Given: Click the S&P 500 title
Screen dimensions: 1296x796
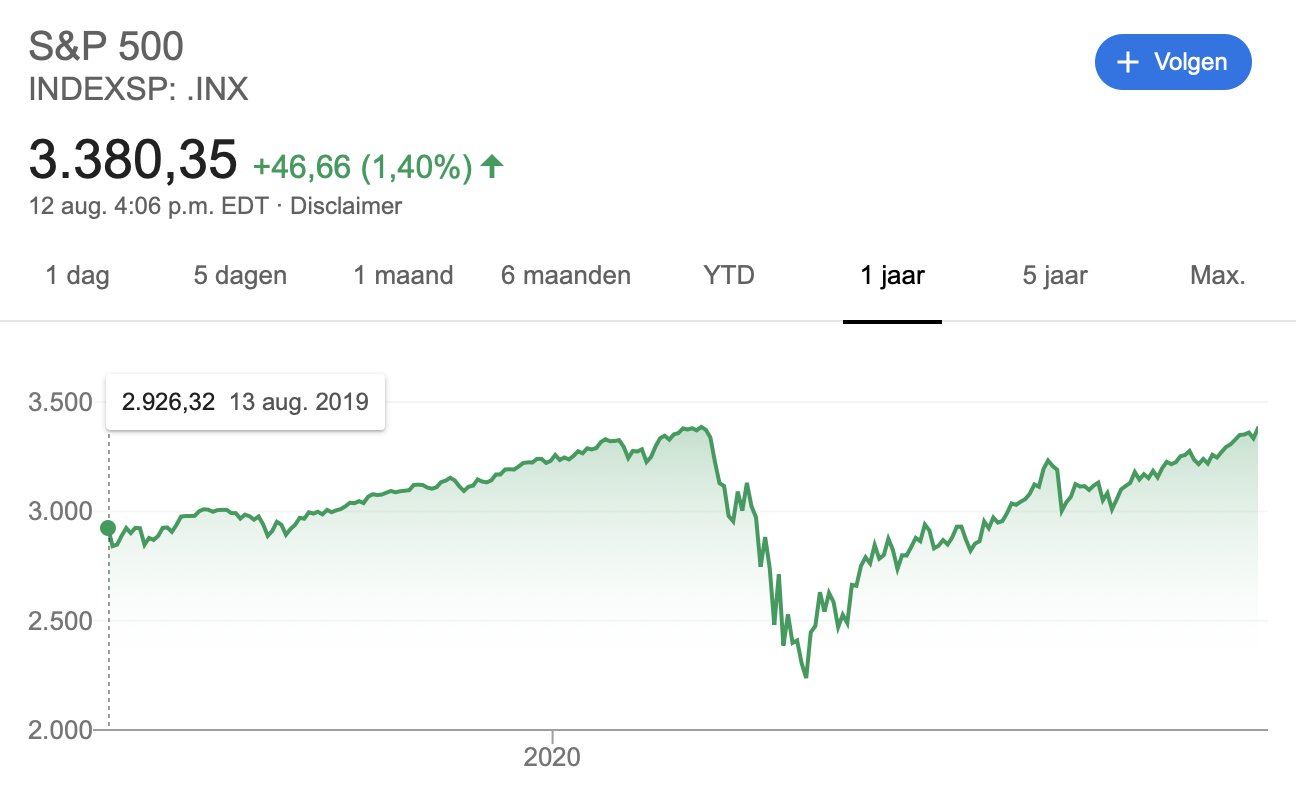Looking at the screenshot, I should (x=107, y=47).
